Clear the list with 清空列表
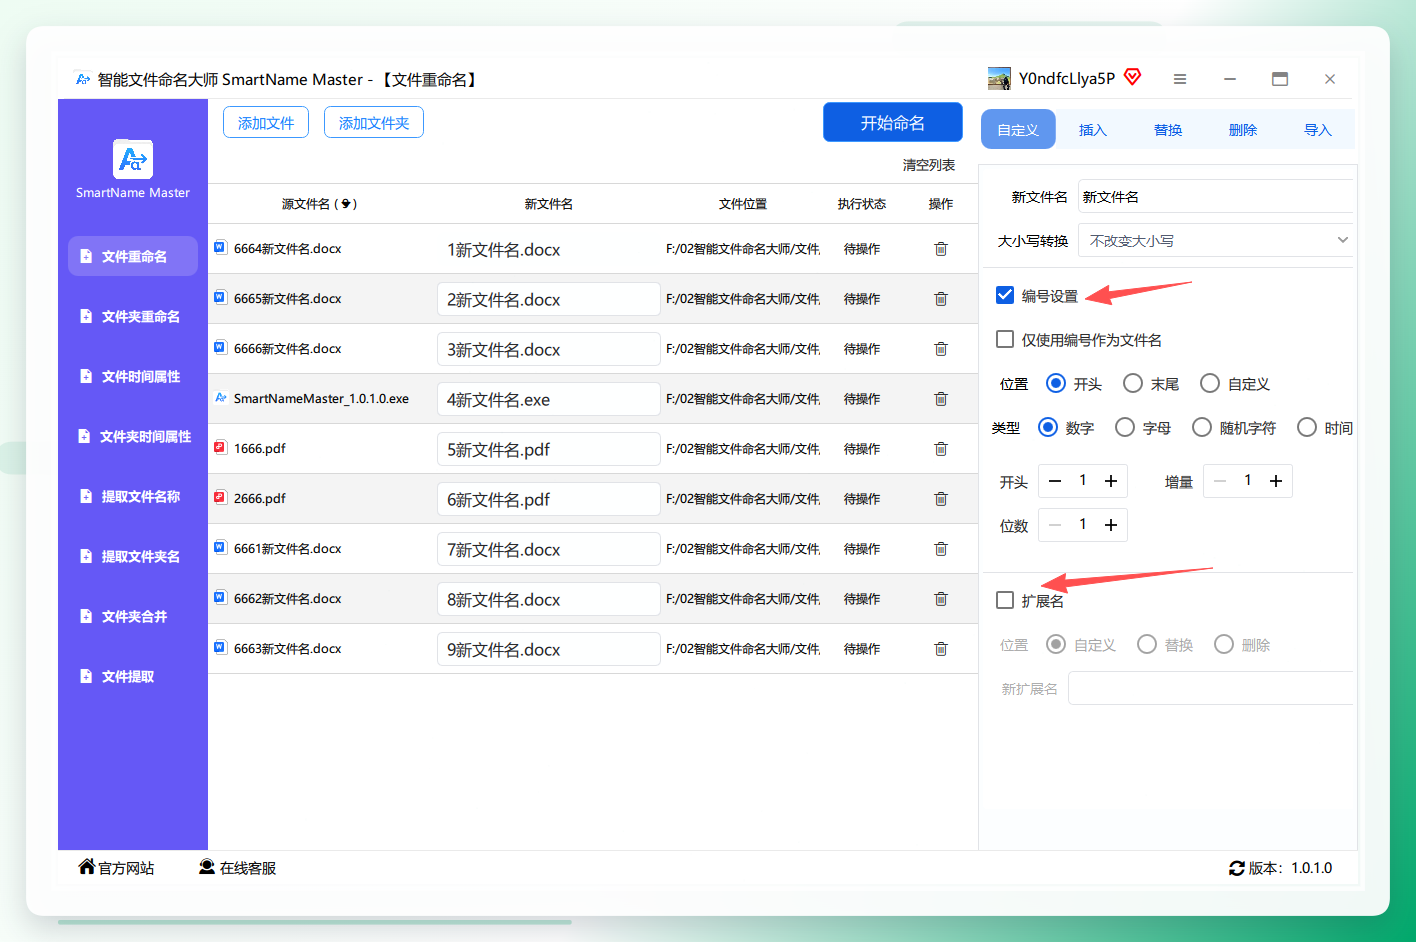Image resolution: width=1416 pixels, height=942 pixels. 929,165
